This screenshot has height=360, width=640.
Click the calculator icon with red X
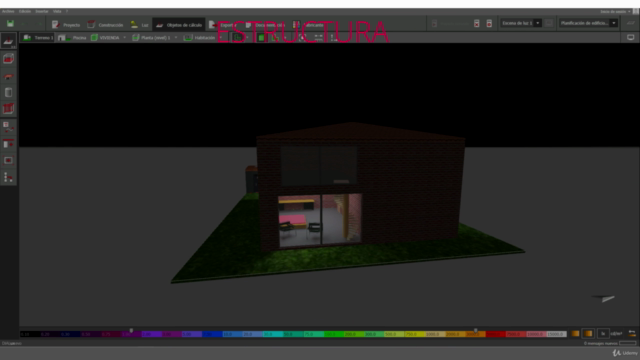click(477, 24)
